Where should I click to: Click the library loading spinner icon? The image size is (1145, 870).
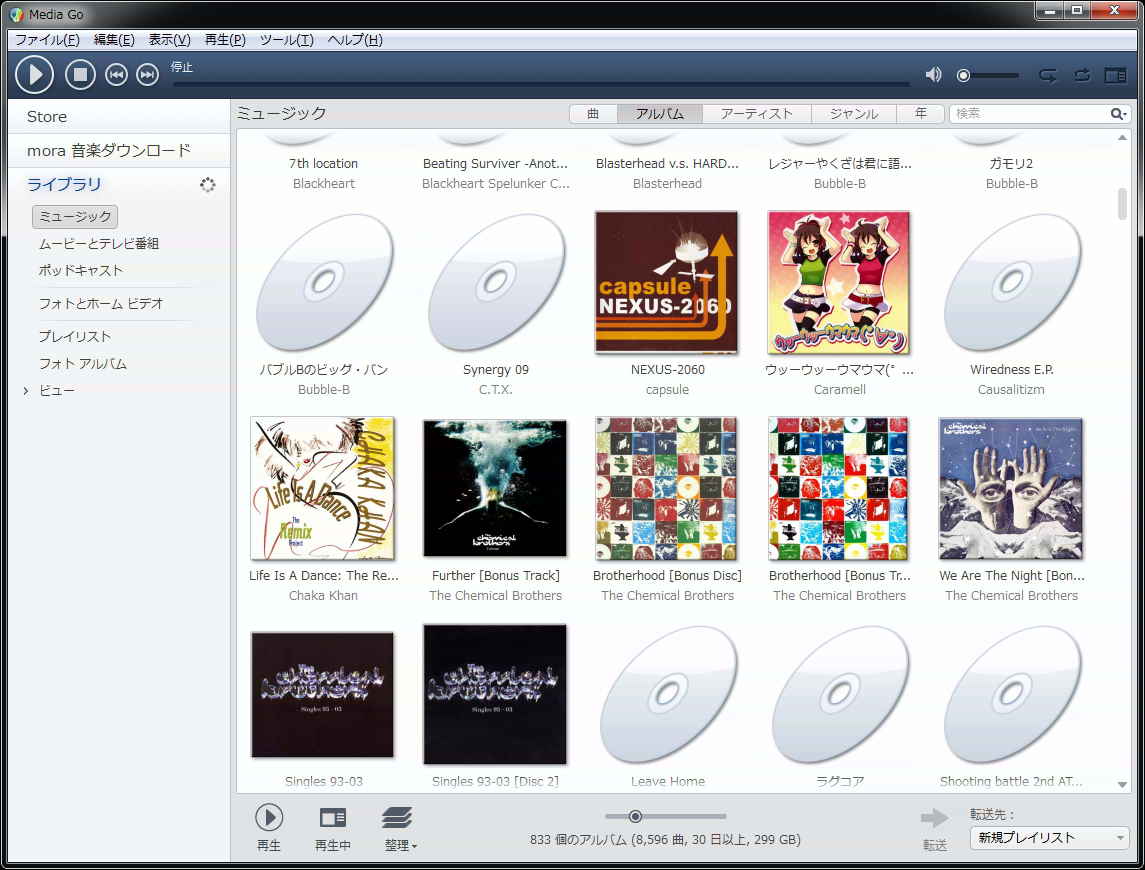(x=208, y=185)
